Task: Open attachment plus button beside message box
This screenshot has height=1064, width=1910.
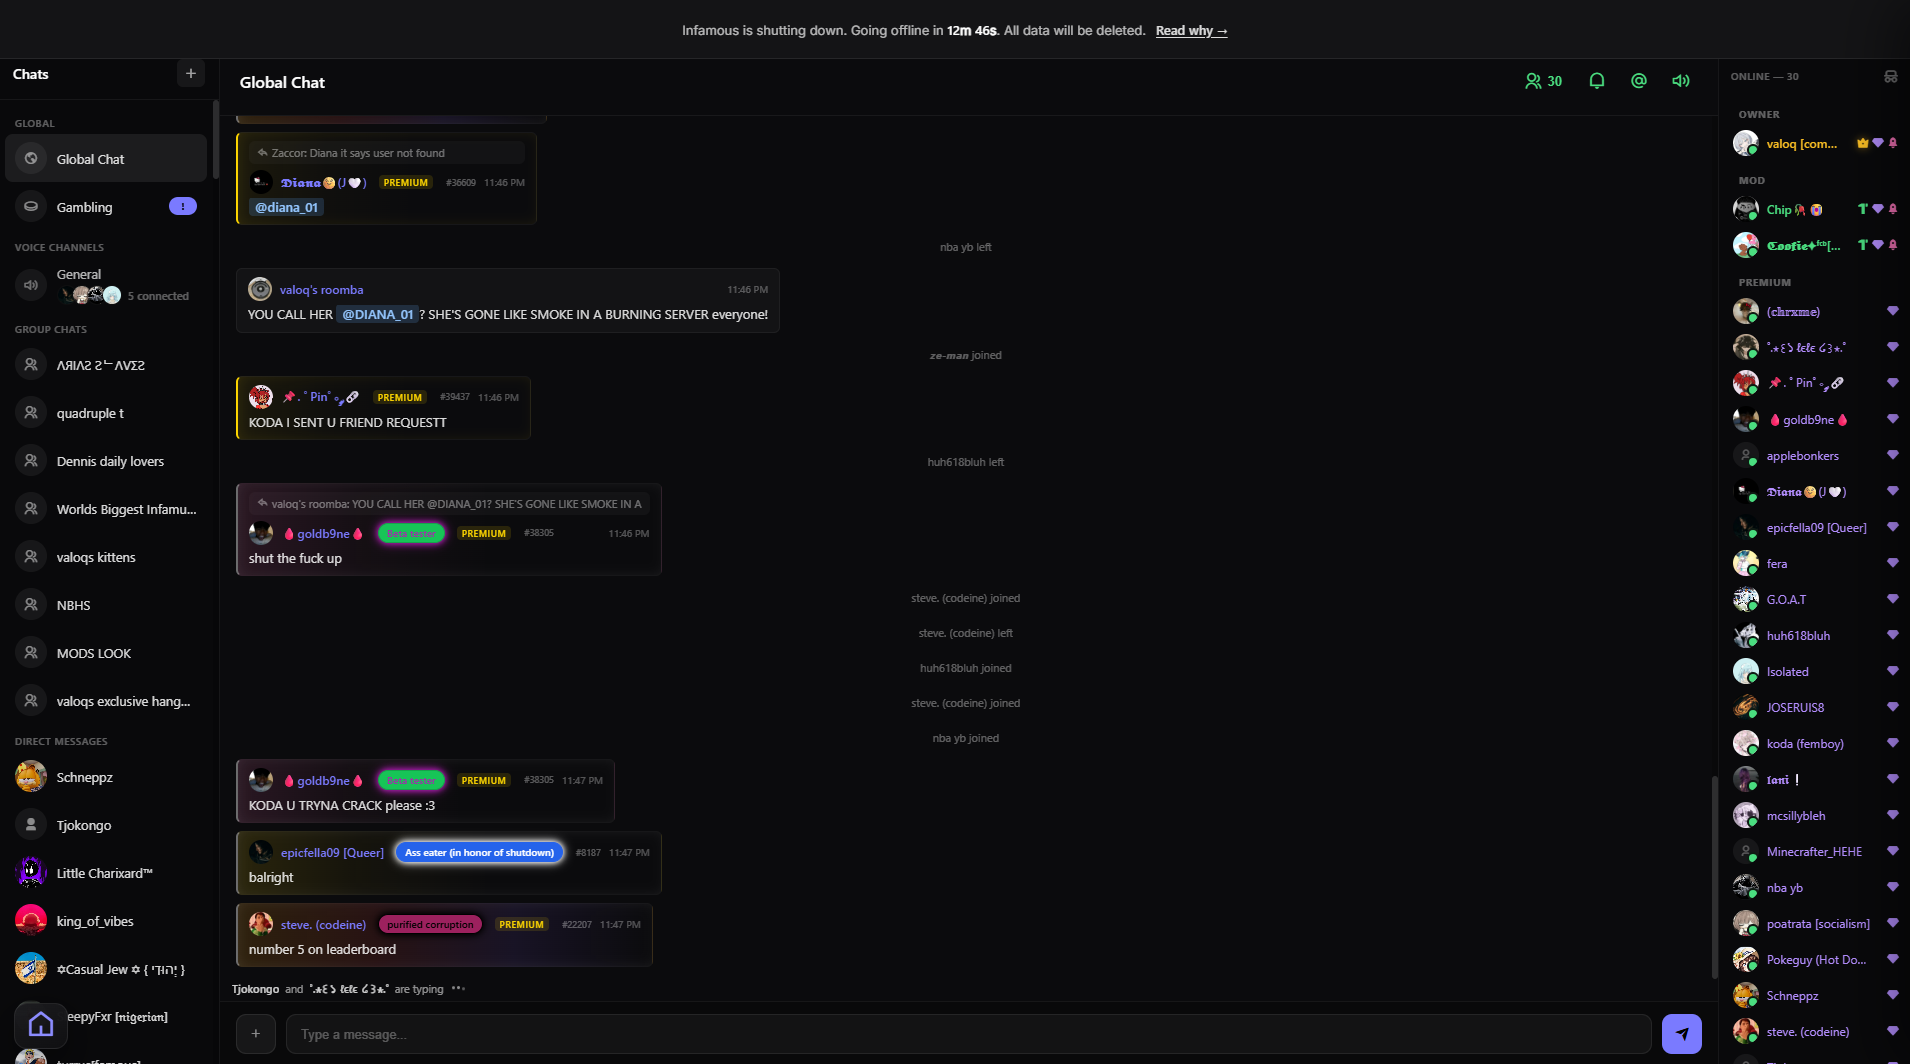Action: pyautogui.click(x=256, y=1034)
